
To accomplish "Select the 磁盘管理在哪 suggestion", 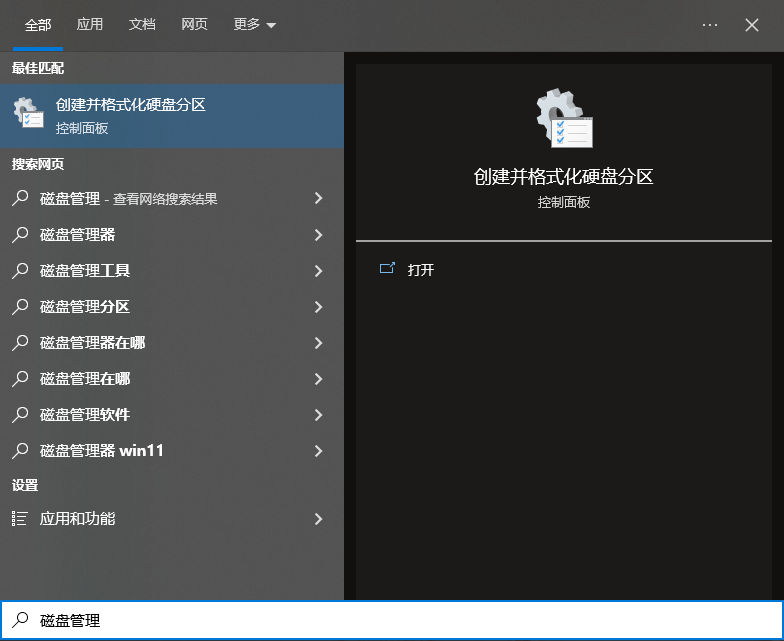I will tap(172, 378).
